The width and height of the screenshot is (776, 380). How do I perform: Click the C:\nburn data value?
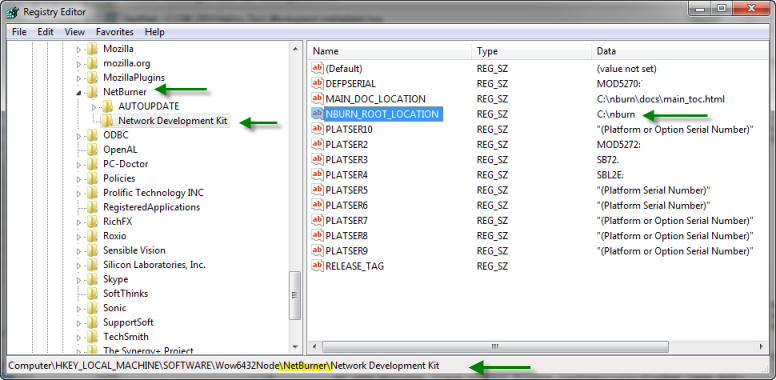[x=616, y=114]
